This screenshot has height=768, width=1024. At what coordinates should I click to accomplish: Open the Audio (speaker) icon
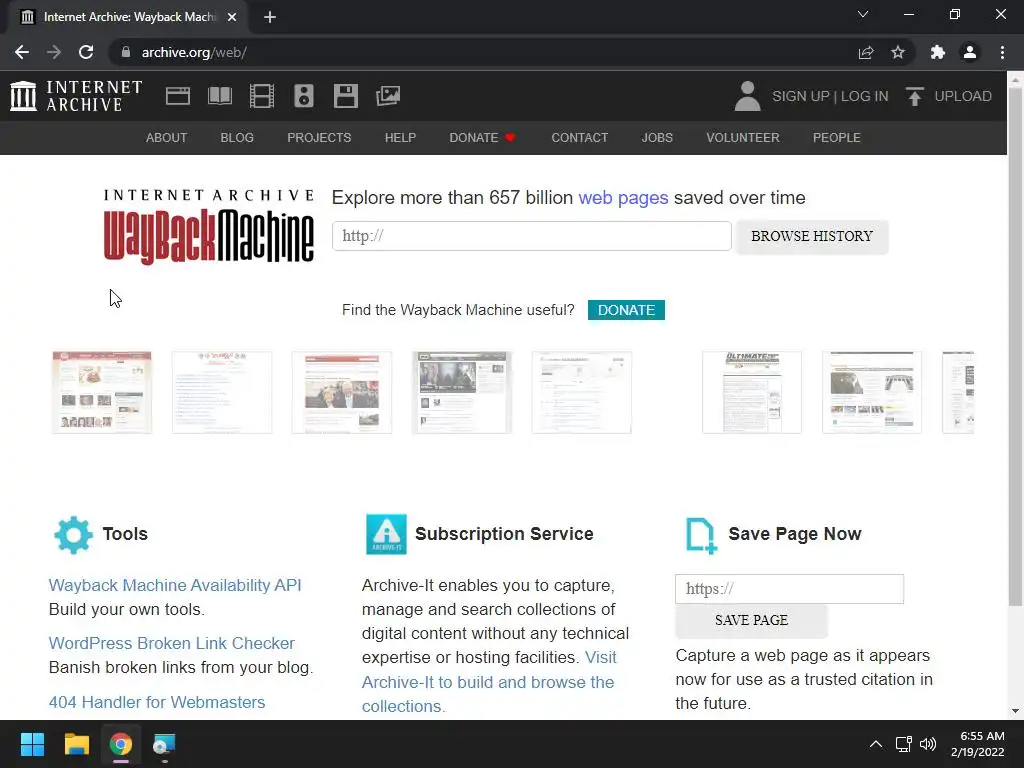click(304, 96)
